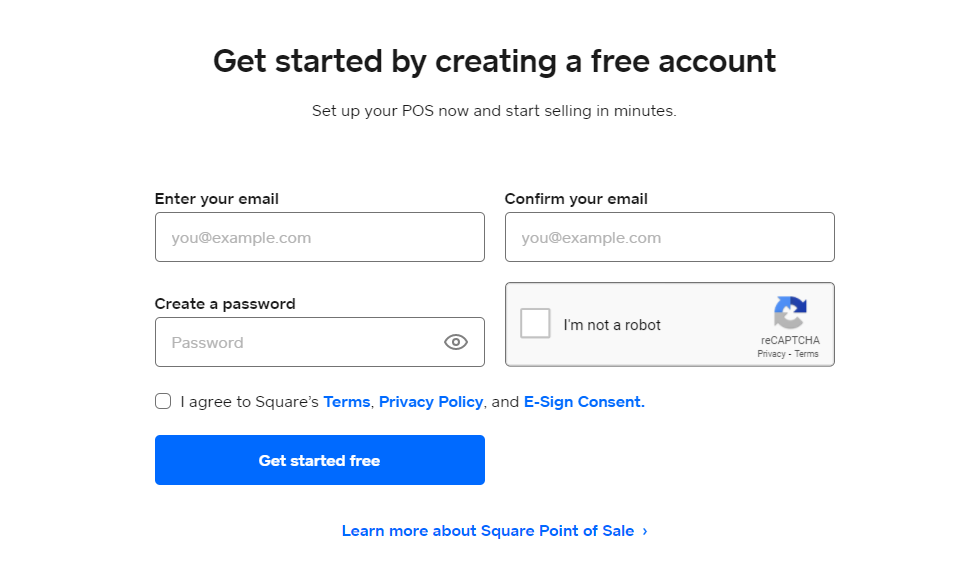Check the I'm not a robot box

point(535,324)
